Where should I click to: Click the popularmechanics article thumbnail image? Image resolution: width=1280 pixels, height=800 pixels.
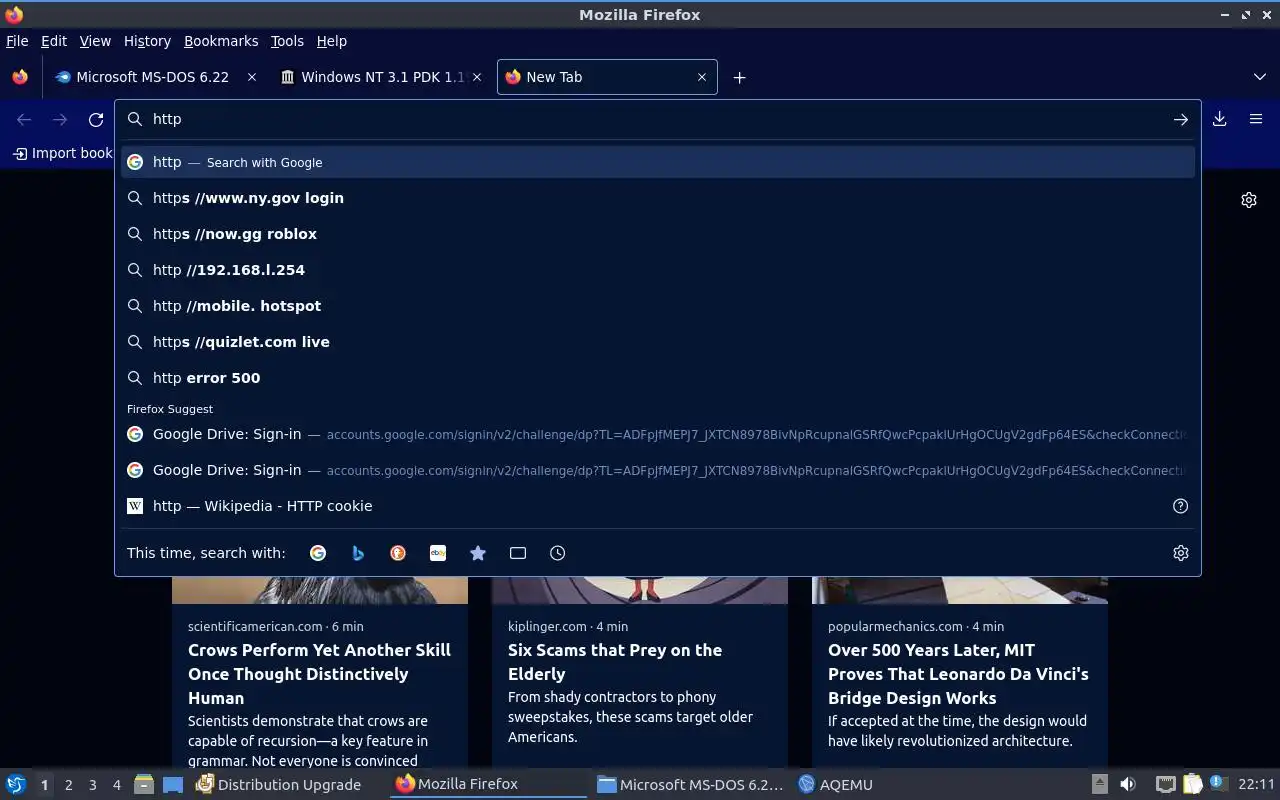(960, 590)
